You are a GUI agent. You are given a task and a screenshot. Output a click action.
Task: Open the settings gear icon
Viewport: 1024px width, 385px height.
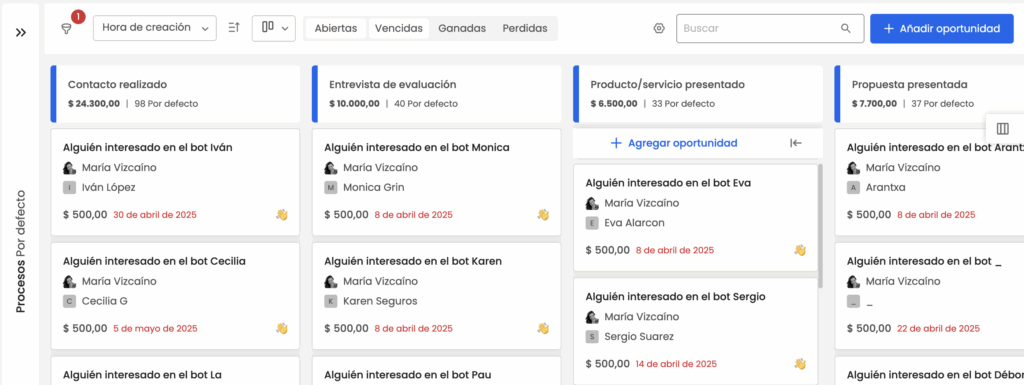[x=658, y=29]
